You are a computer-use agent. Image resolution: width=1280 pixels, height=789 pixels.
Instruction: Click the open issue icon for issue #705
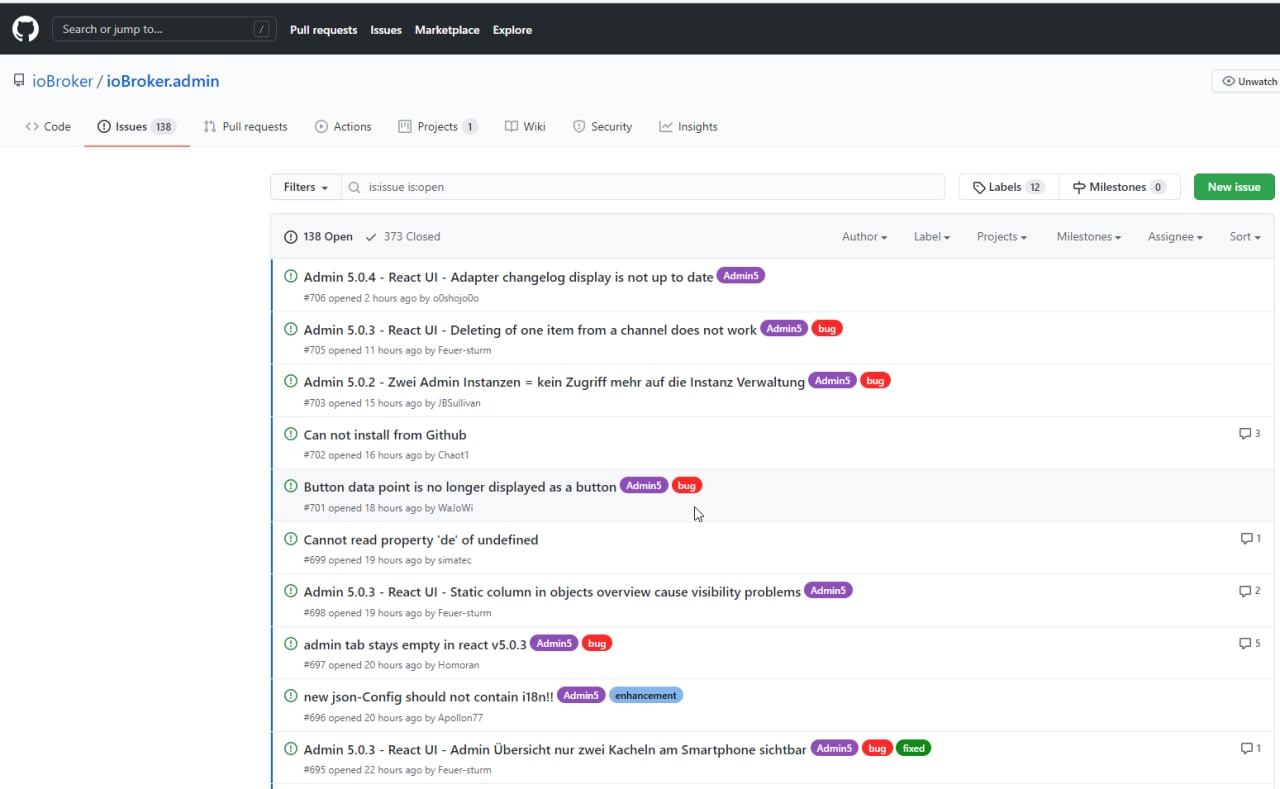point(291,329)
